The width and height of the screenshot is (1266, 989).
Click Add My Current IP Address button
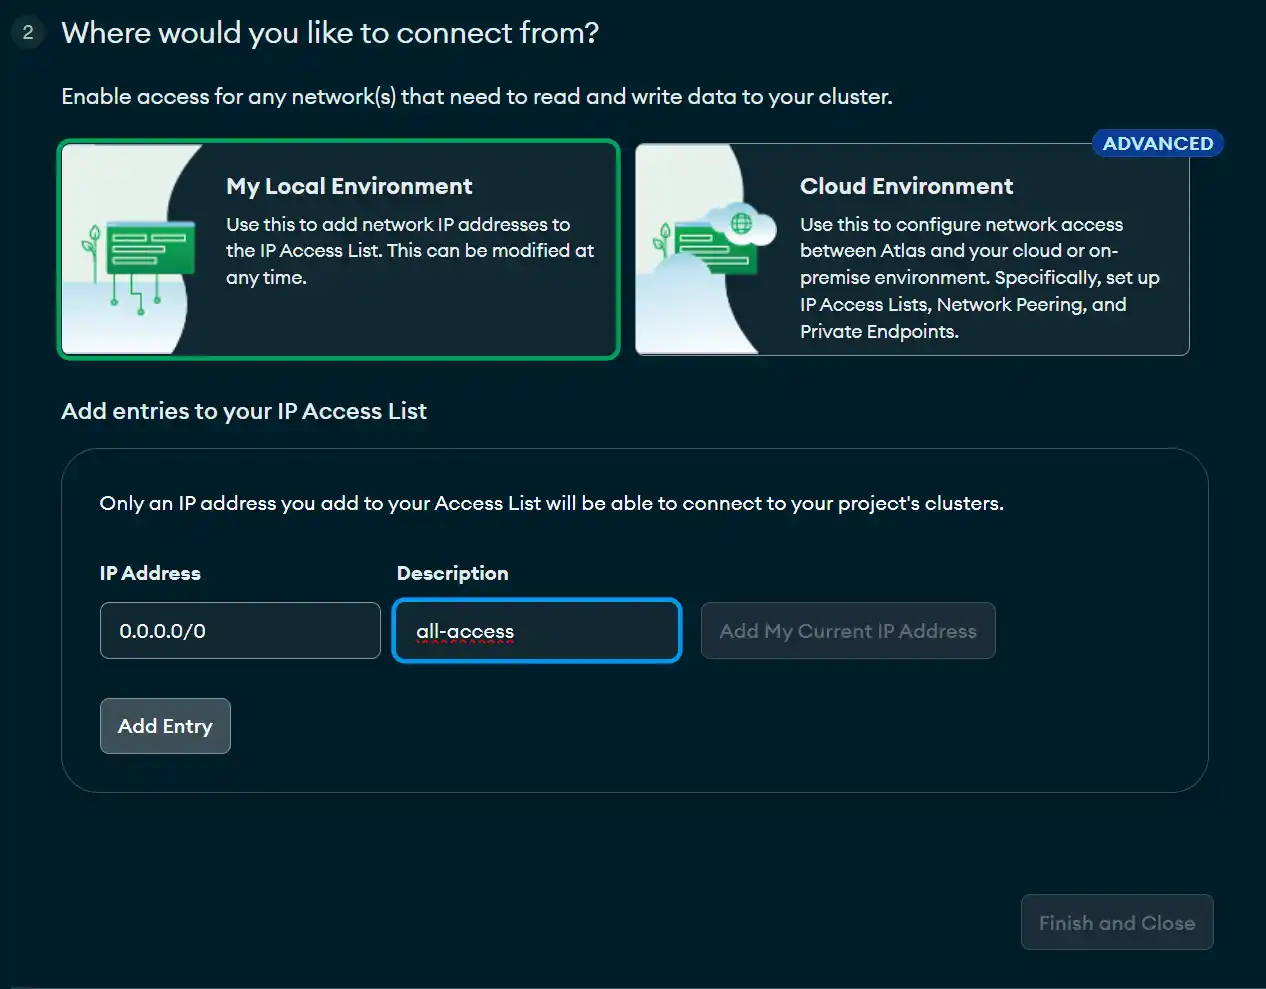click(848, 631)
